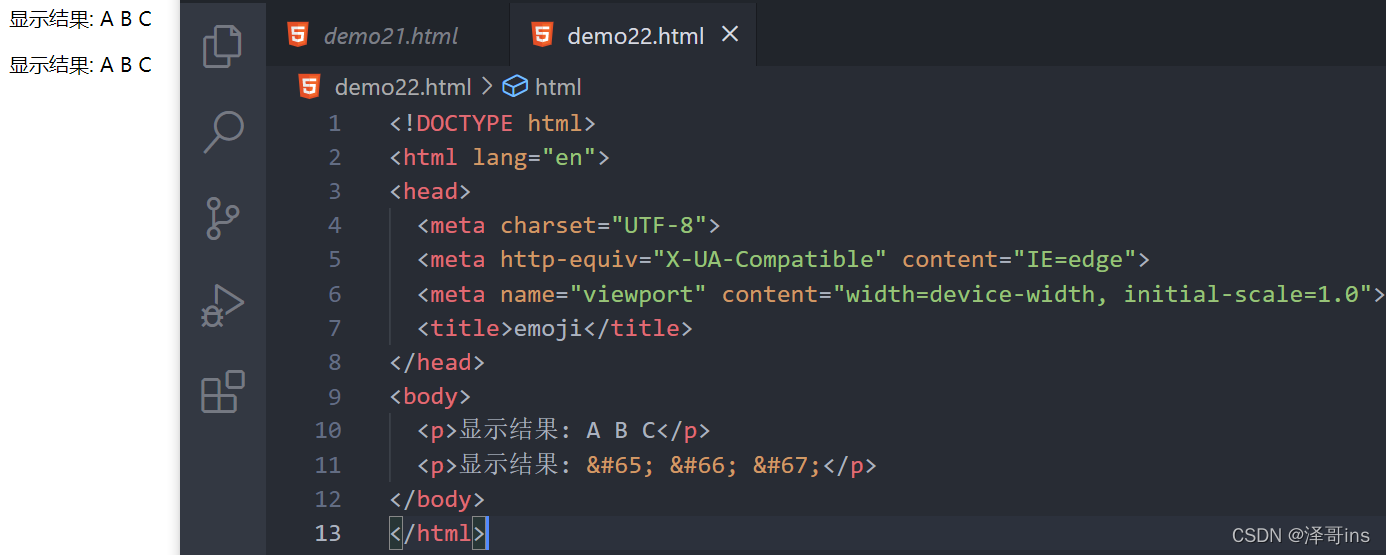Click the "X-UA-Compatible" string
The width and height of the screenshot is (1386, 555).
coord(769,260)
